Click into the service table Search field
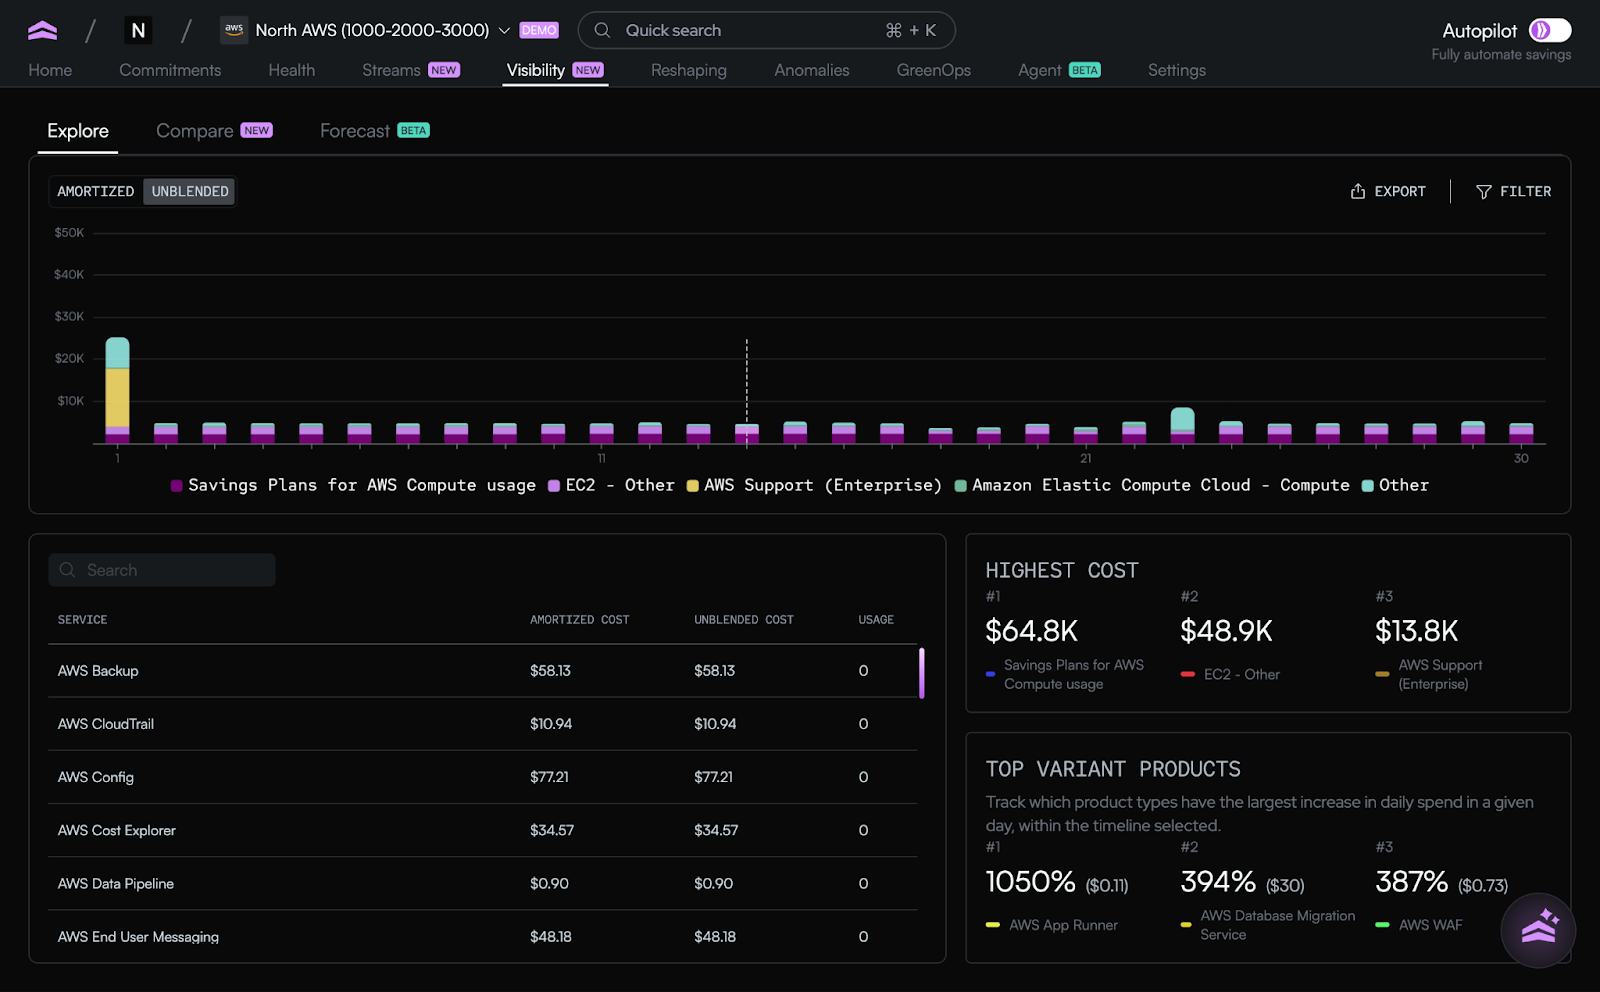Screen dimensions: 1600x992 (x=160, y=569)
